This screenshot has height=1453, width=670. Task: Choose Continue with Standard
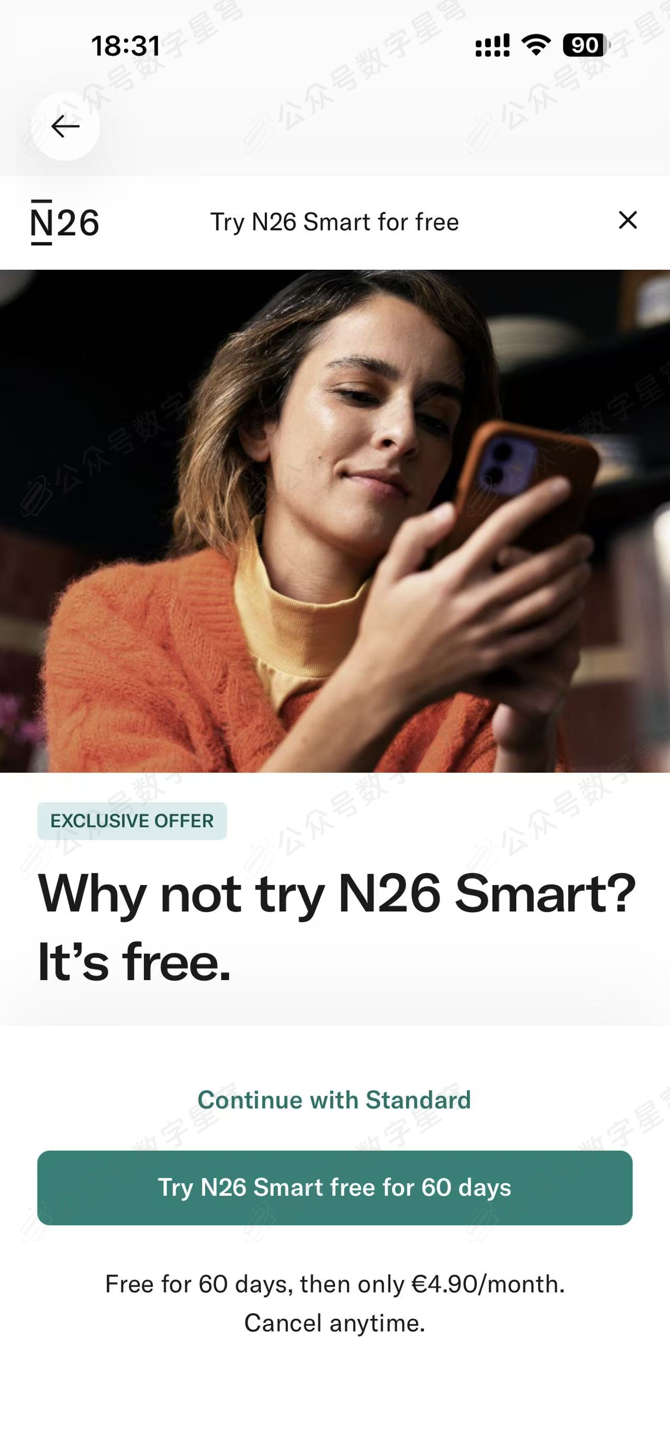334,1100
